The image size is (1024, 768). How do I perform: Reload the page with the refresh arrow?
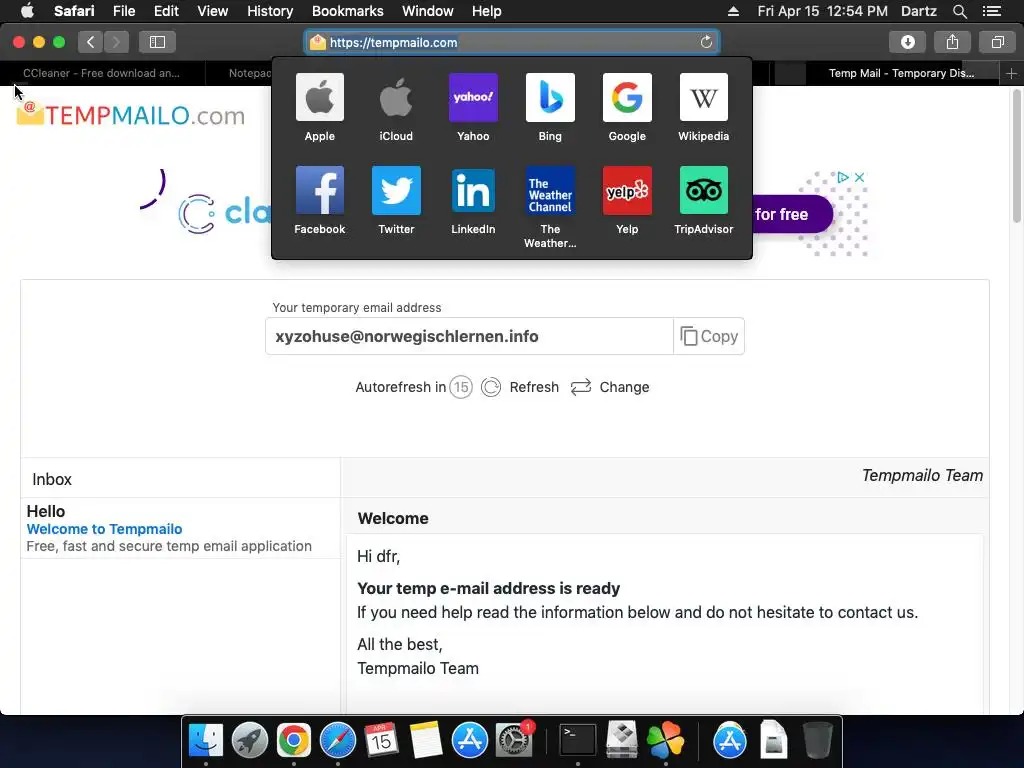tap(706, 42)
